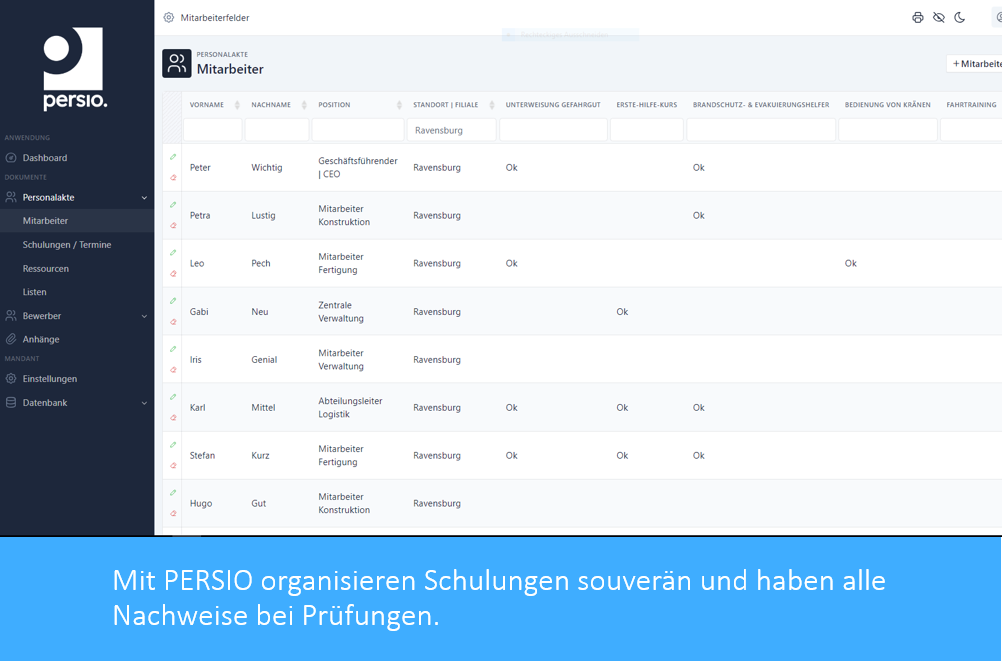Click the Bedienung von Kränen column header
Screen dimensions: 1002x662
pos(888,105)
